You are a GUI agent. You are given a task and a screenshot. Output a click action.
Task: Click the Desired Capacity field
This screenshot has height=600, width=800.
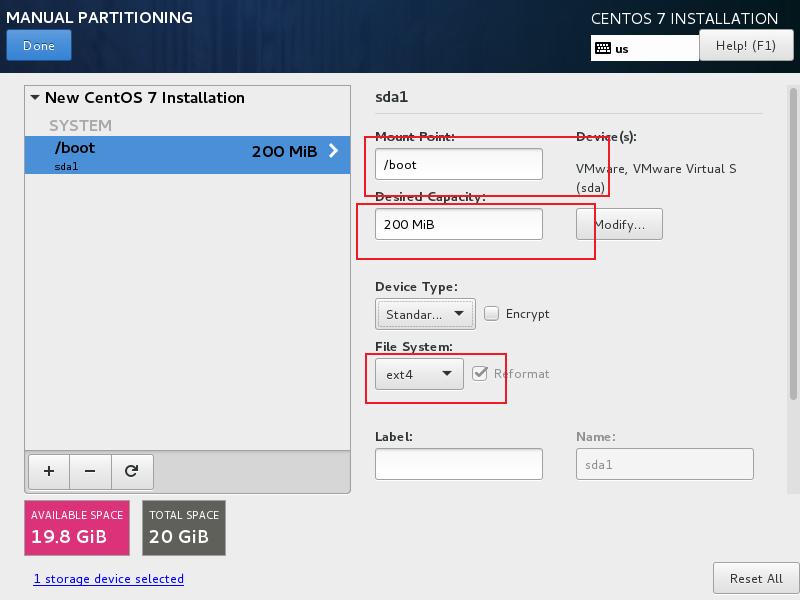pos(458,225)
